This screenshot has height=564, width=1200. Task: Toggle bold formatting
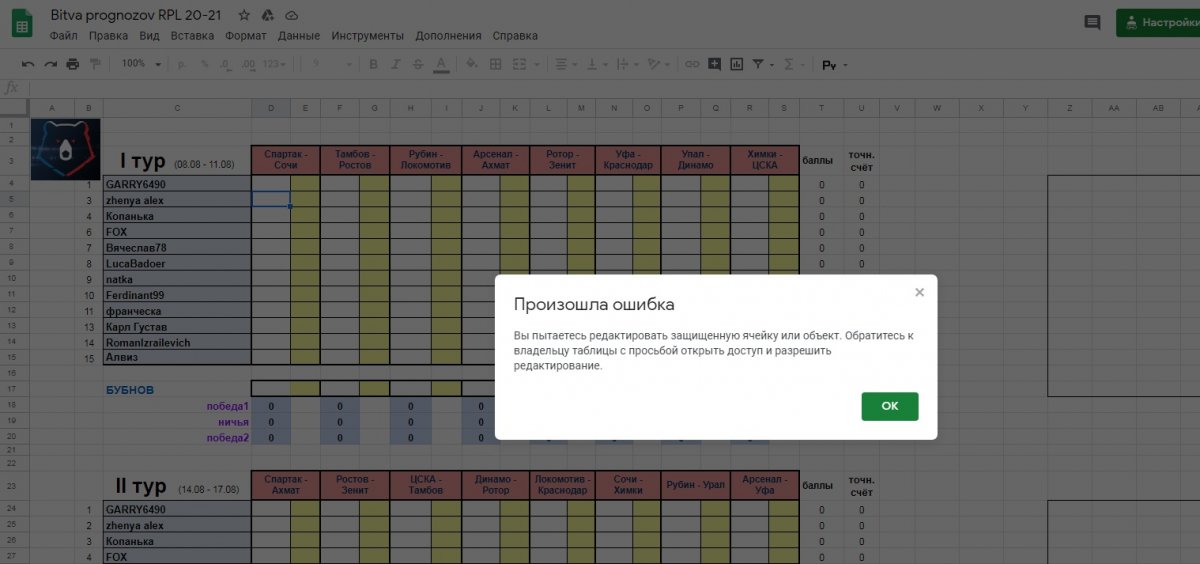pyautogui.click(x=373, y=64)
